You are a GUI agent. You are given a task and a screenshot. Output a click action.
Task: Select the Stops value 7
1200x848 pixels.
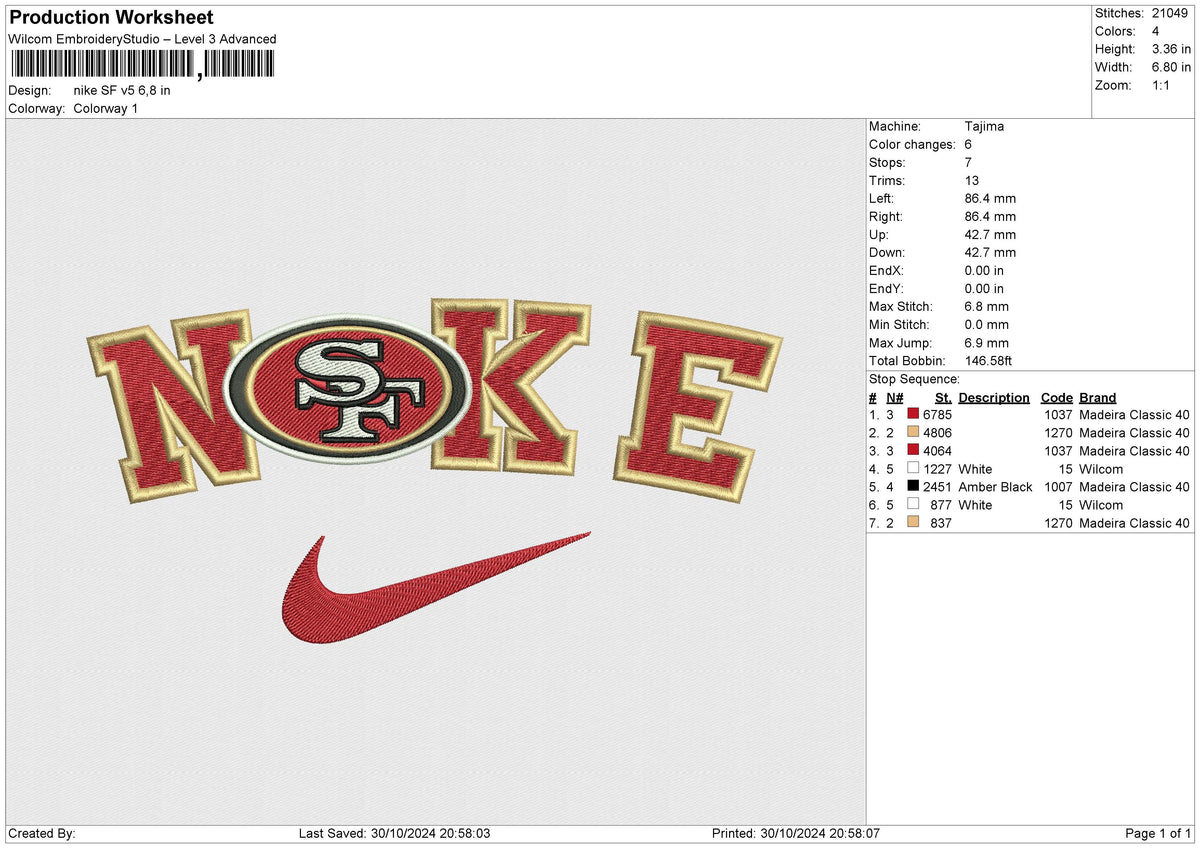(x=969, y=163)
